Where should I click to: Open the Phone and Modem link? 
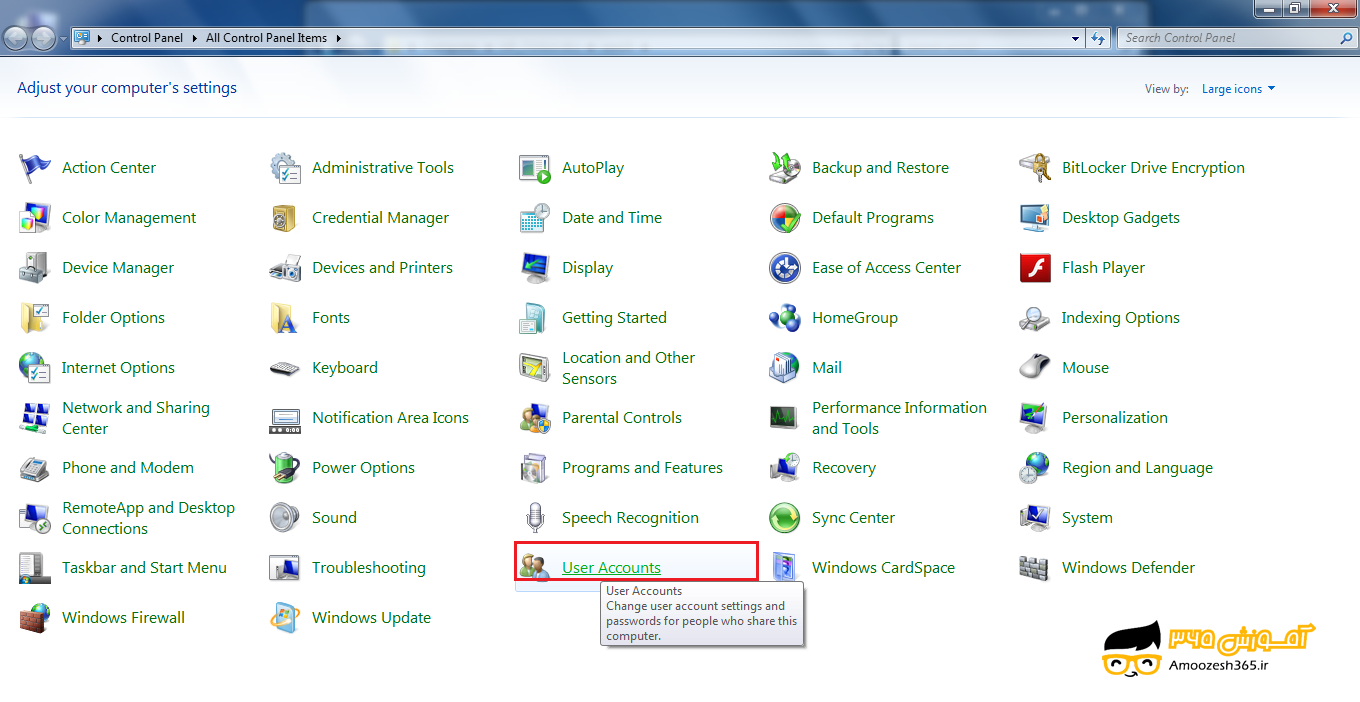(128, 468)
